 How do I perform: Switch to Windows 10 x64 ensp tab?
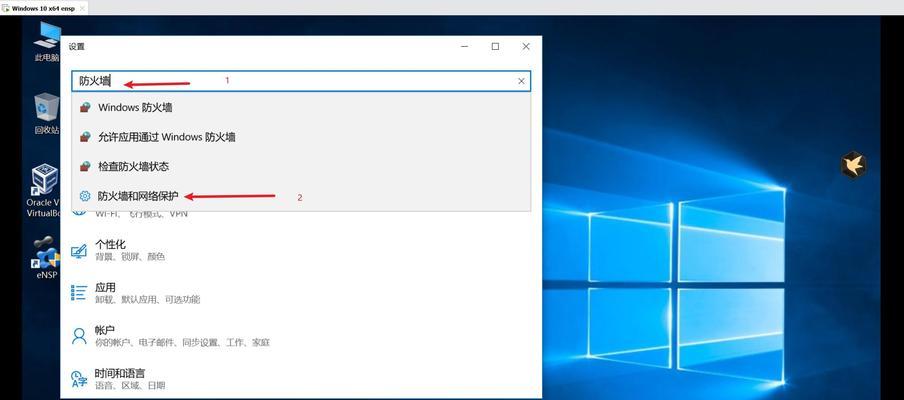pos(43,9)
